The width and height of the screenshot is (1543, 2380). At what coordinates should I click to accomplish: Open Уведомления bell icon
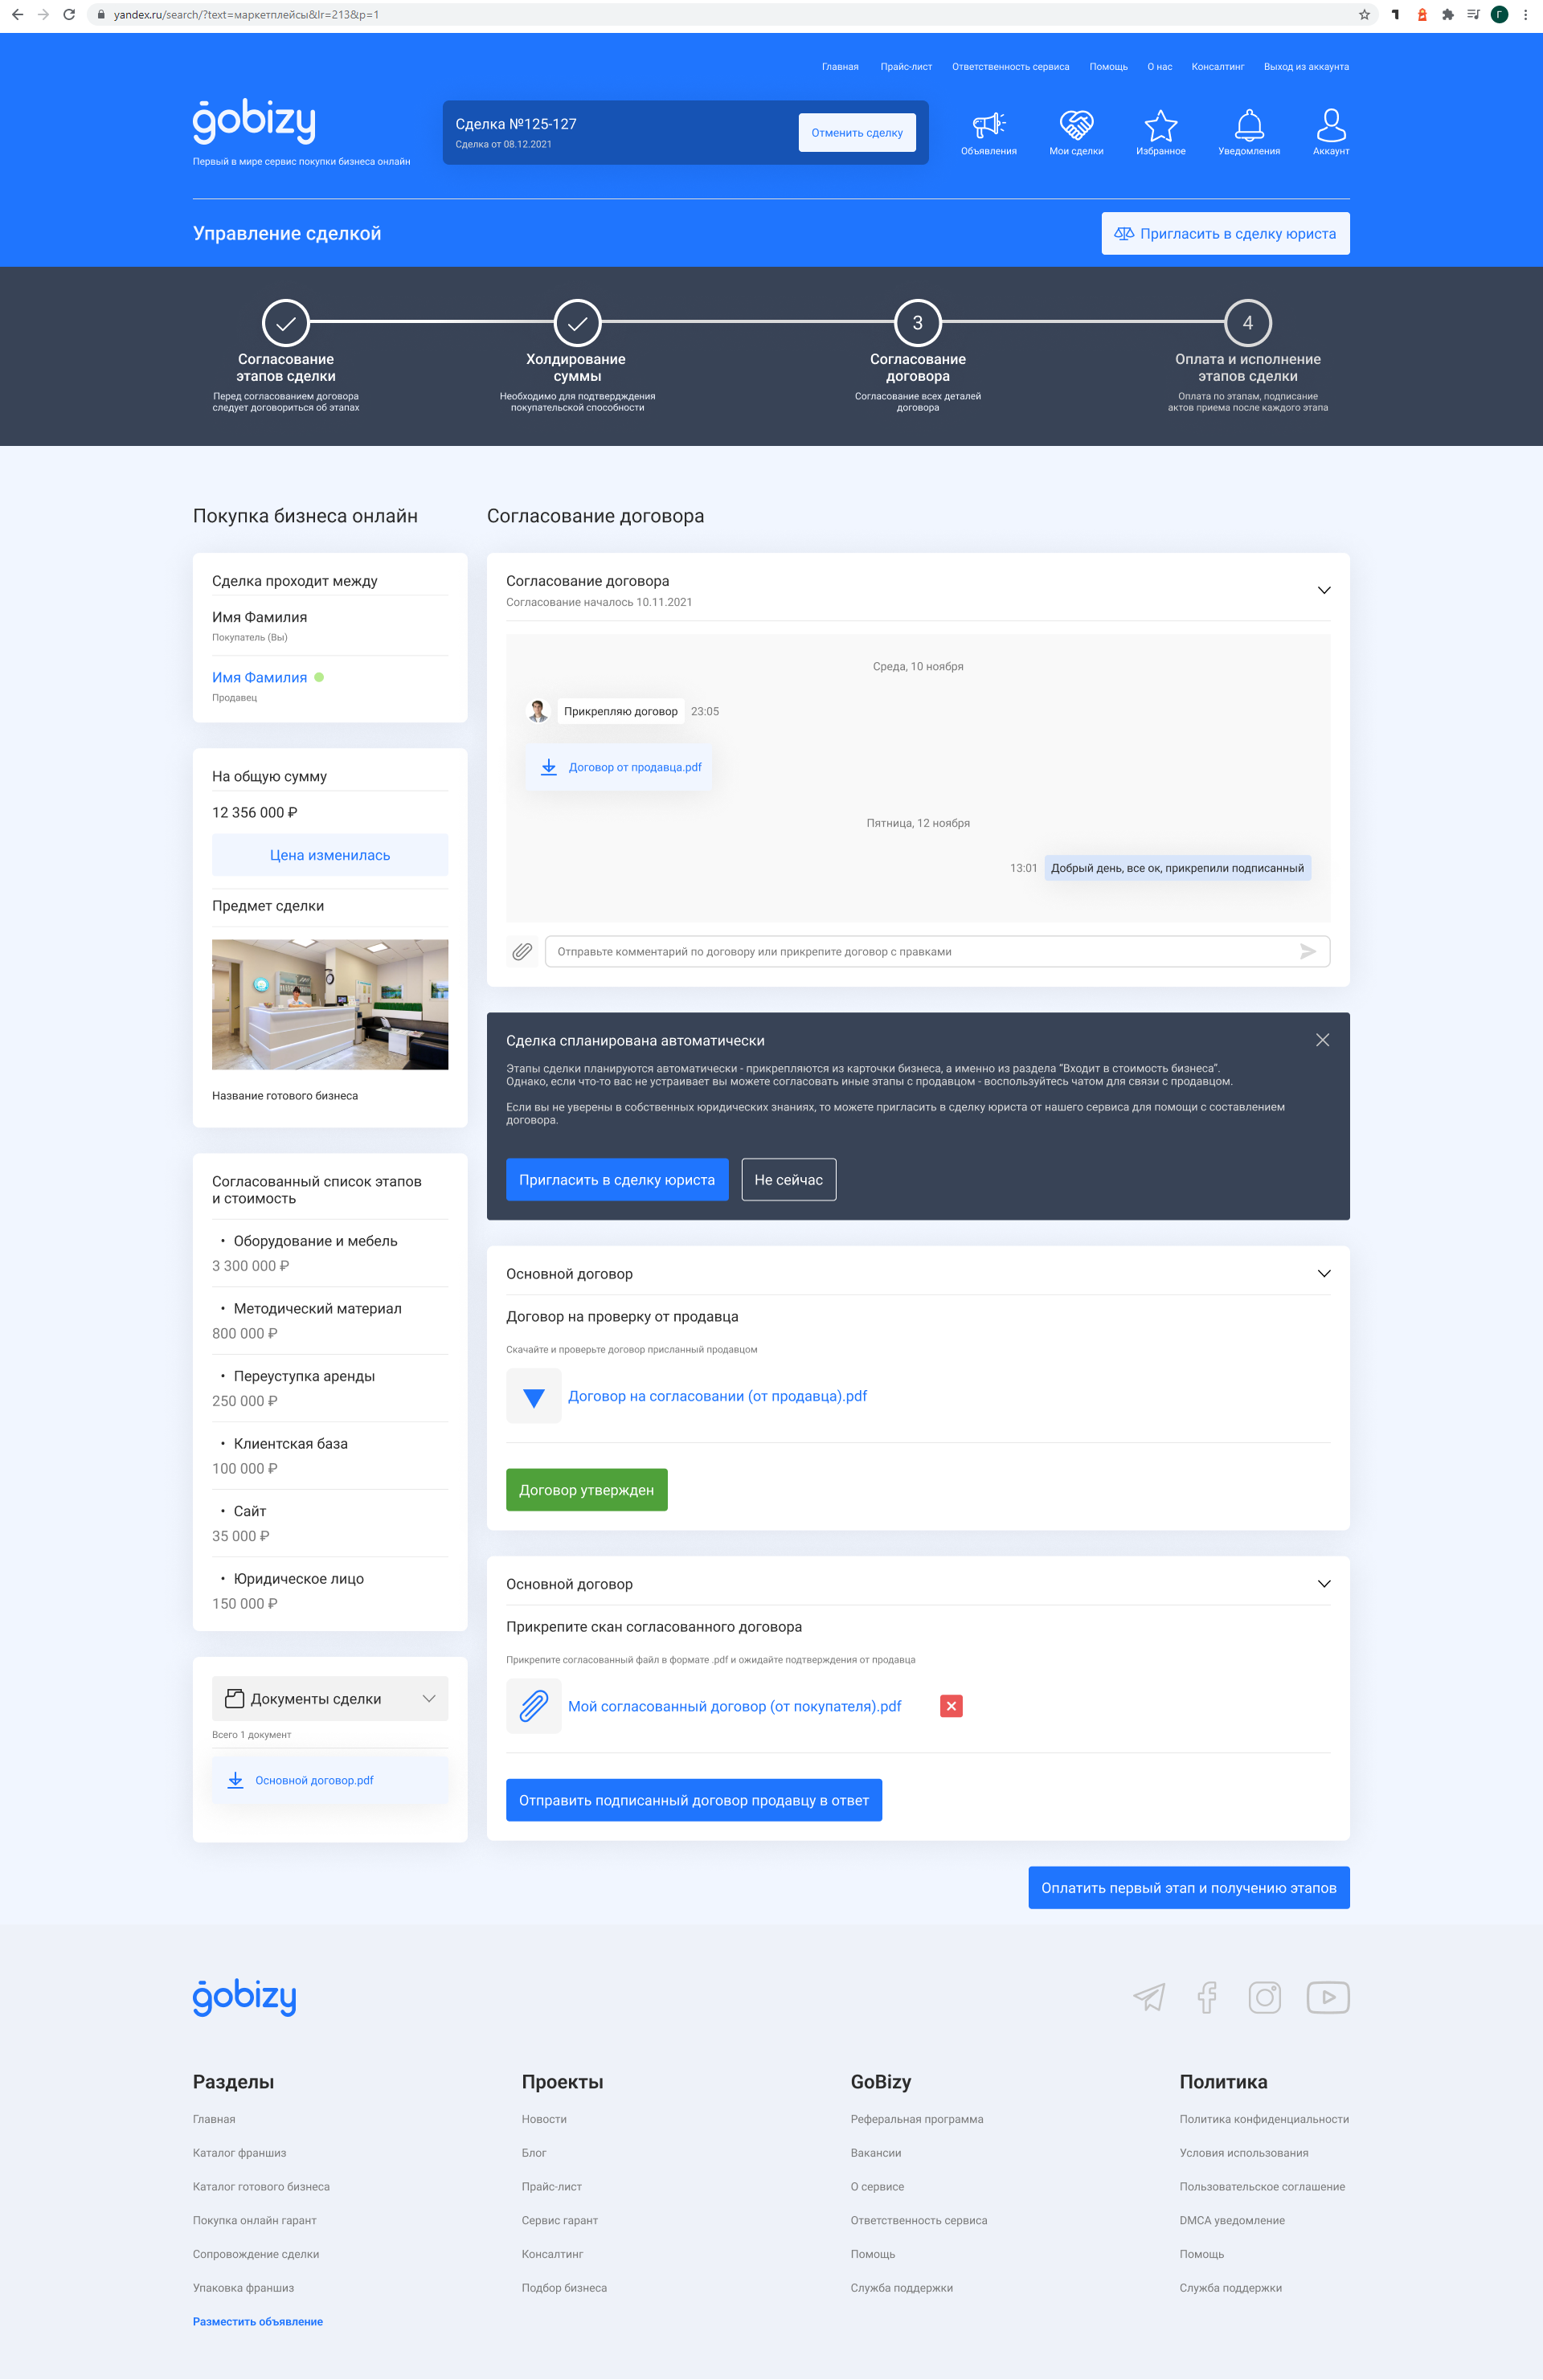click(x=1248, y=126)
